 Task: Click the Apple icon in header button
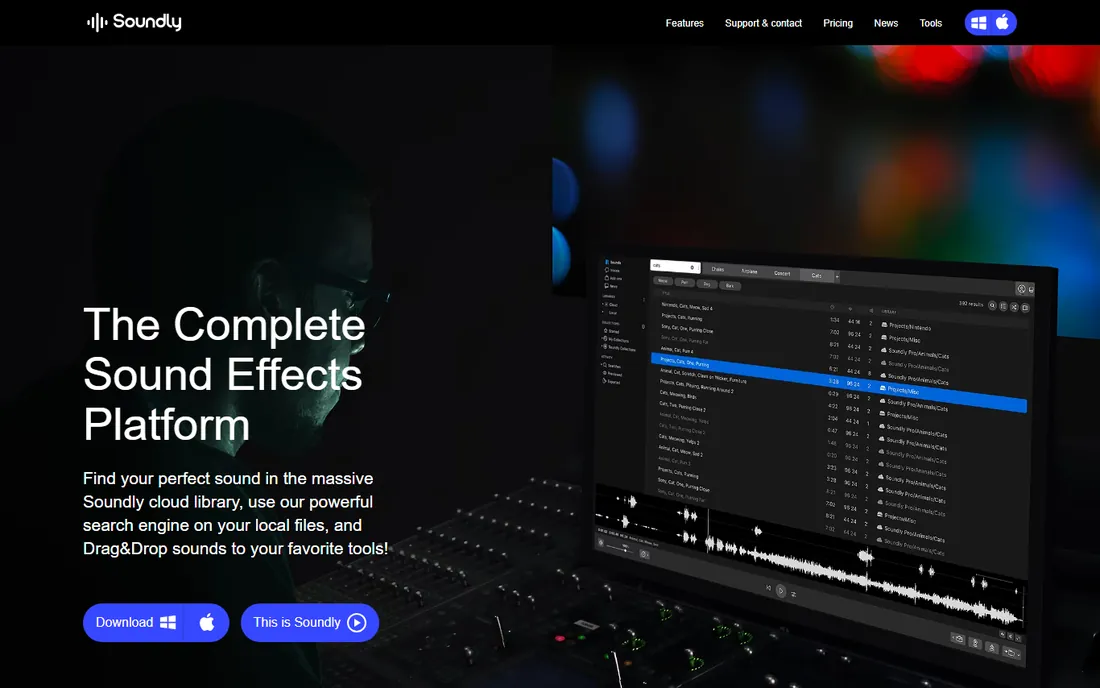[x=1002, y=22]
